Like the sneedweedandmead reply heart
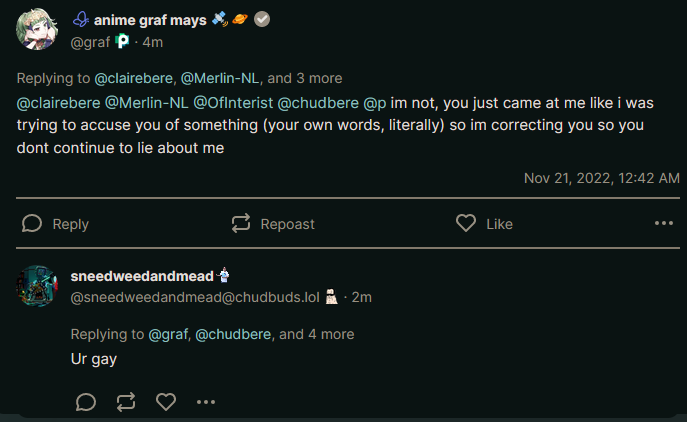 pos(166,402)
